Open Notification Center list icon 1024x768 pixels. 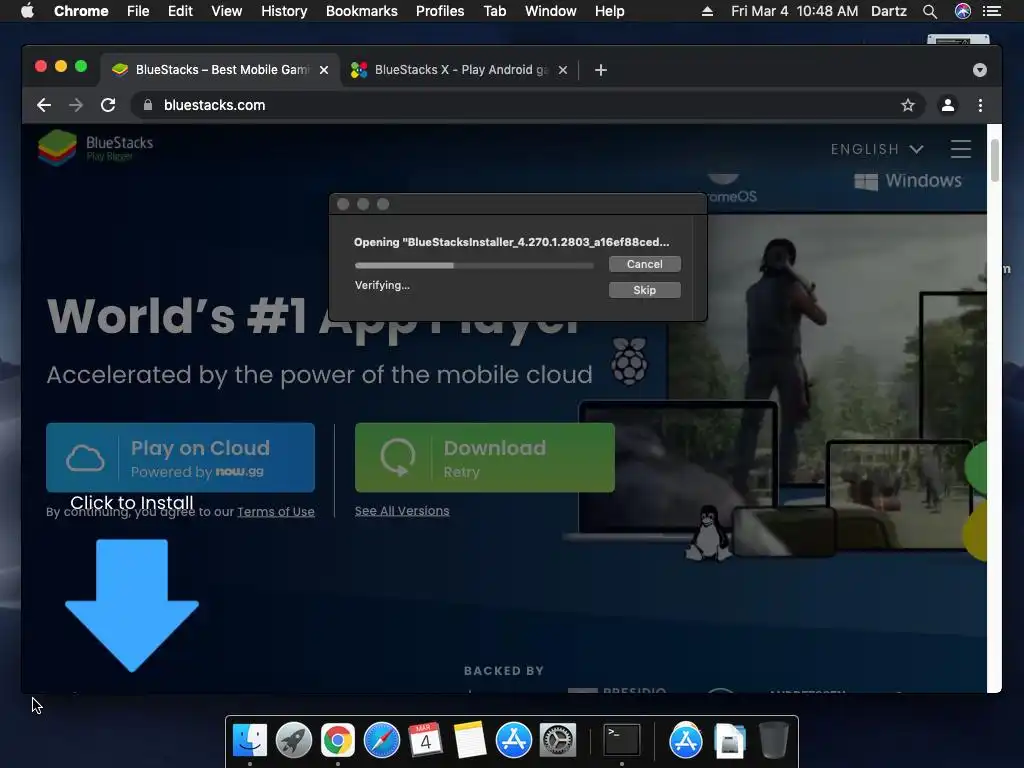coord(992,11)
